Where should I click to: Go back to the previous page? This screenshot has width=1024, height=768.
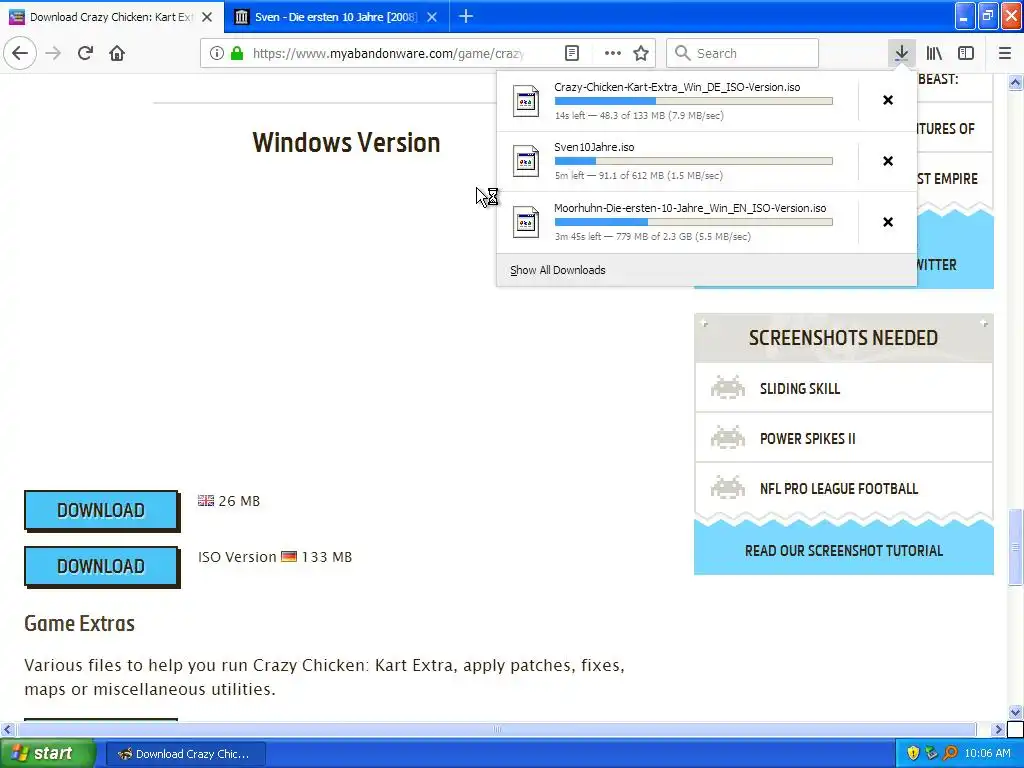point(20,53)
